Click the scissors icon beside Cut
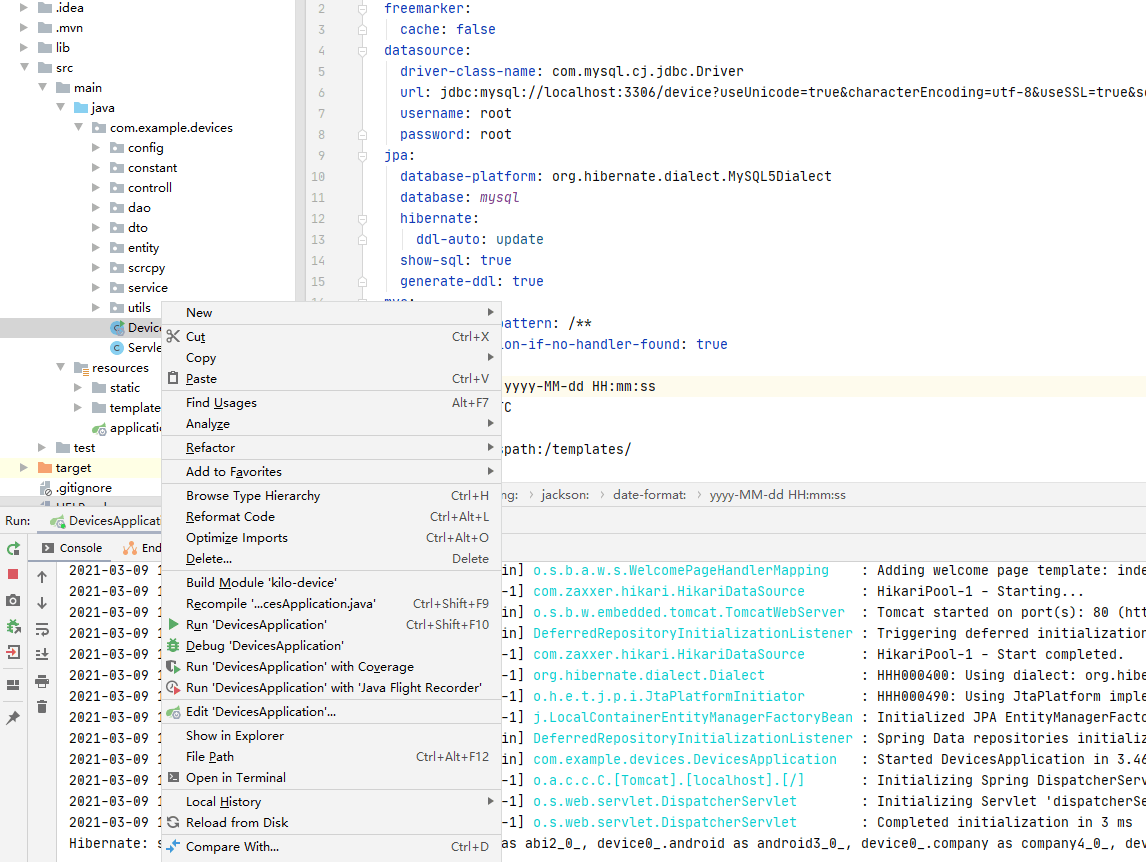Viewport: 1146px width, 862px height. (173, 336)
